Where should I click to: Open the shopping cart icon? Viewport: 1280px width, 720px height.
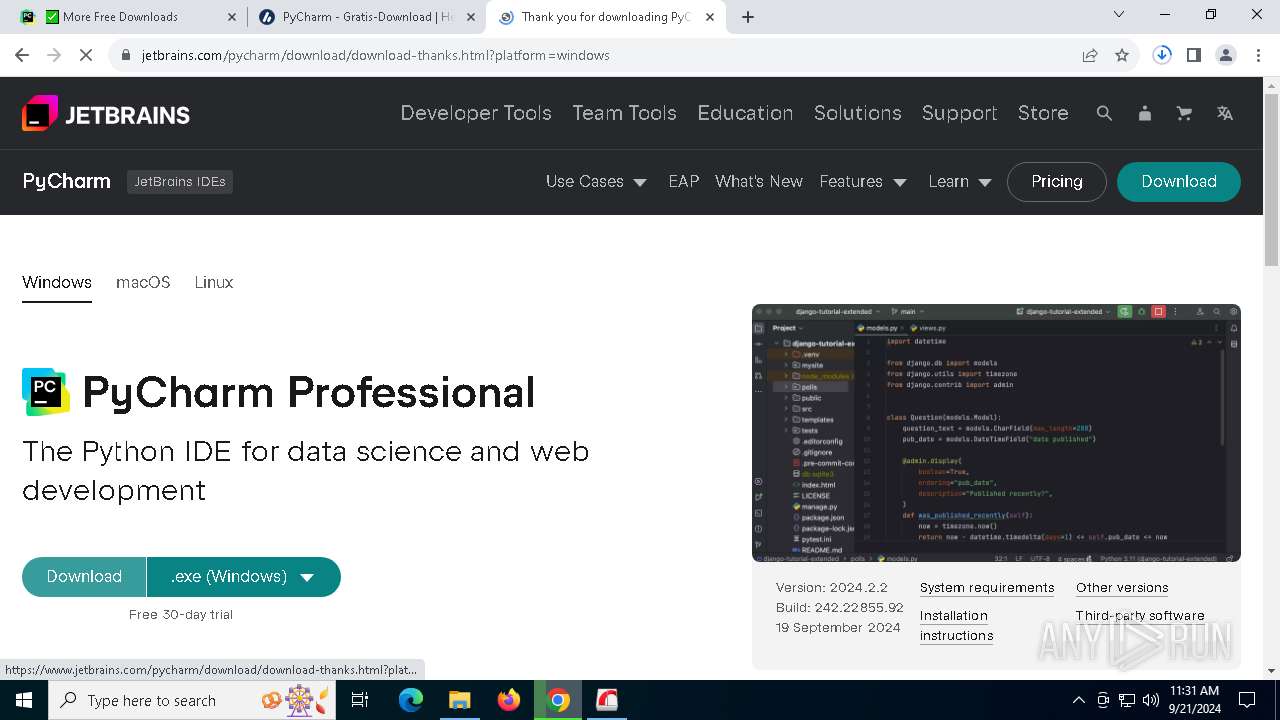[1184, 113]
